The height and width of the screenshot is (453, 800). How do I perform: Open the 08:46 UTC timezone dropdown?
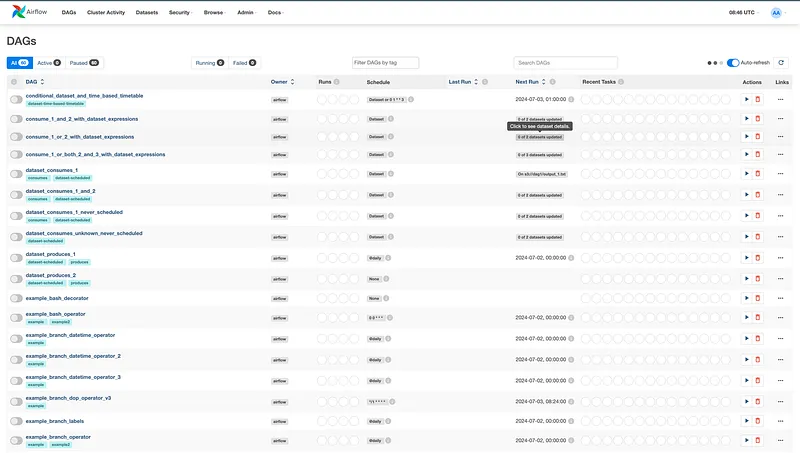pyautogui.click(x=743, y=12)
